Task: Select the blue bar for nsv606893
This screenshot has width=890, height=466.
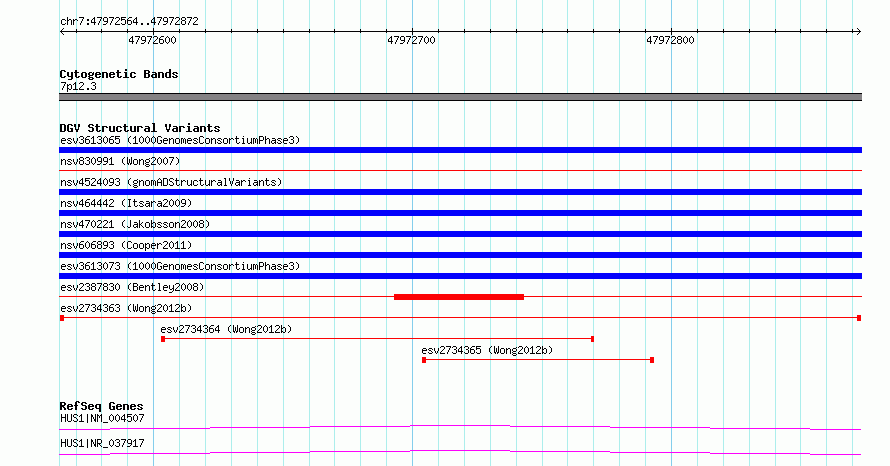Action: pos(460,255)
